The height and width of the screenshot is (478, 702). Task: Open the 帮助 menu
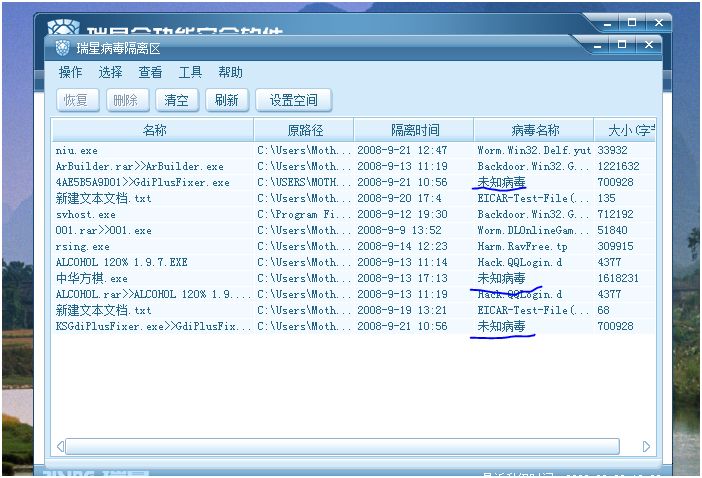click(230, 72)
